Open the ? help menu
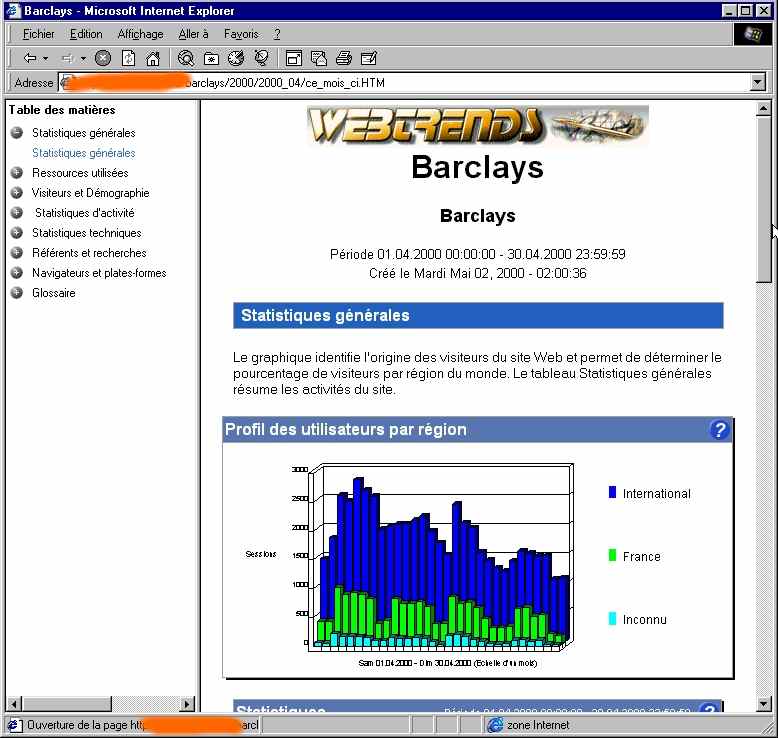The image size is (778, 738). tap(277, 34)
